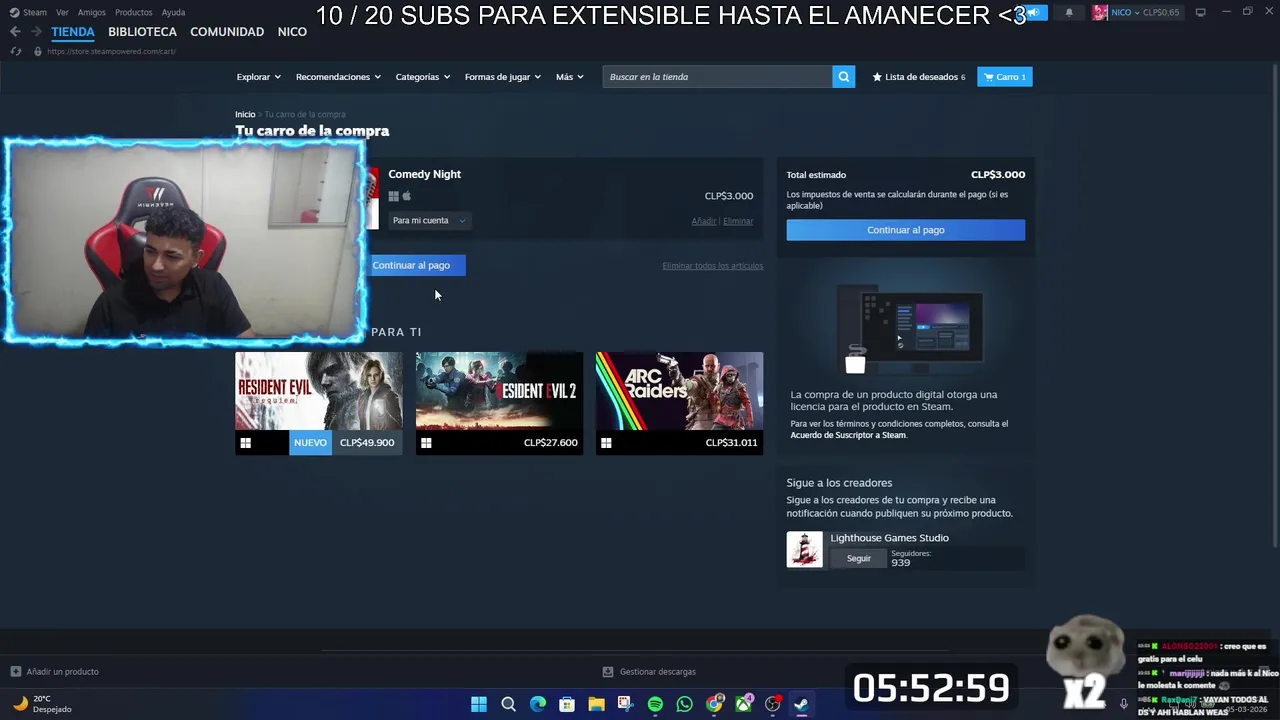Click the Lighthouse Games Studio lighthouse logo
The width and height of the screenshot is (1280, 720).
click(x=804, y=549)
